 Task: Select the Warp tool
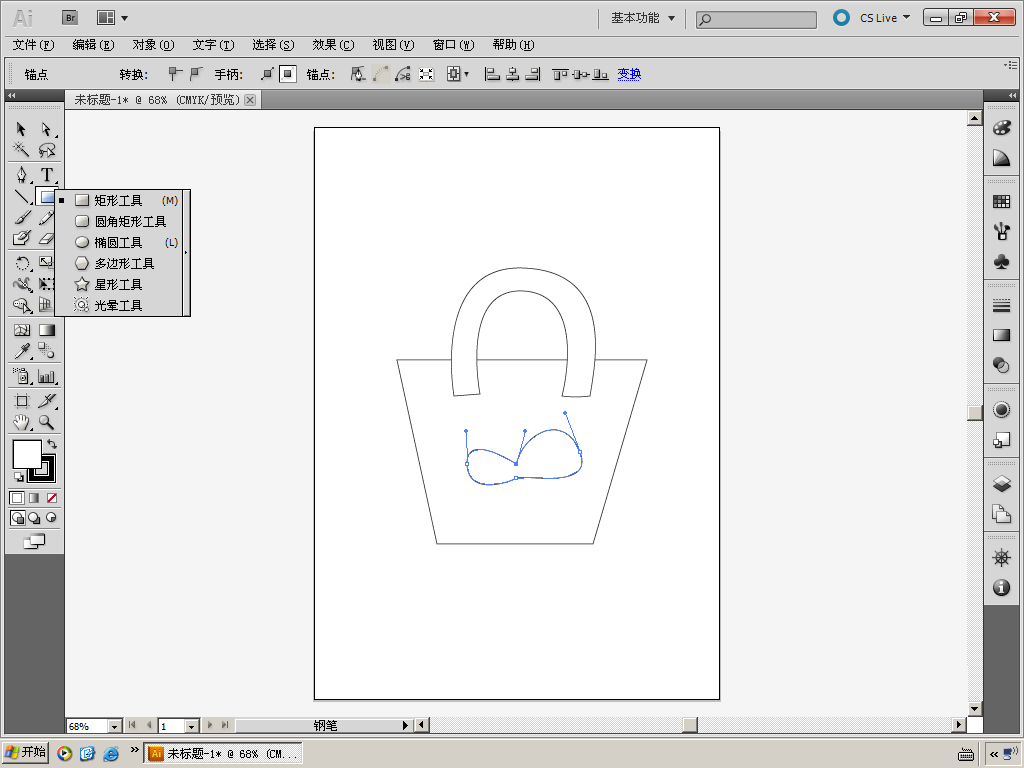[21, 284]
